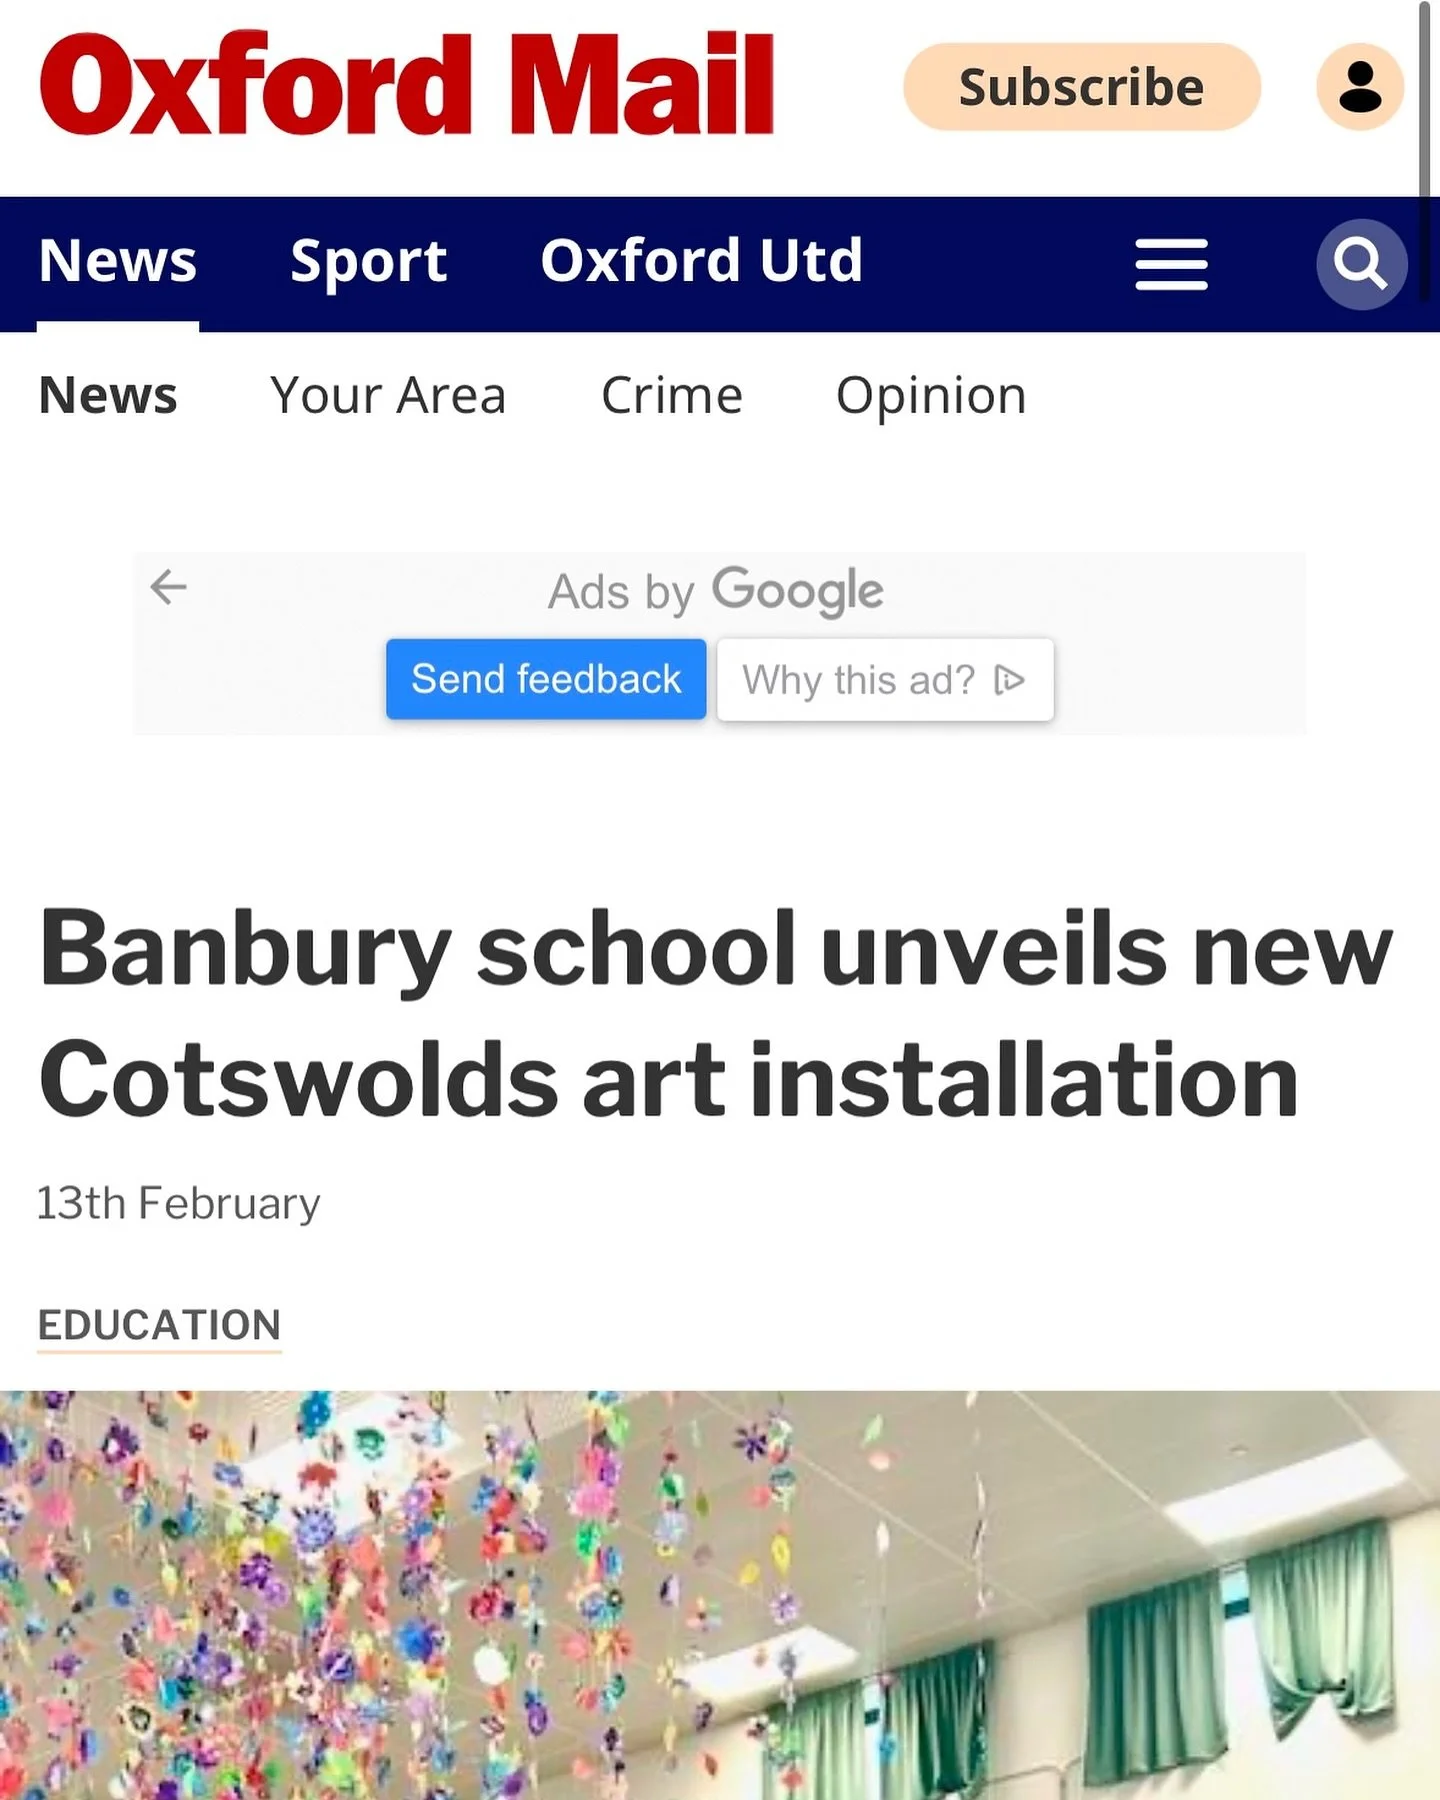Click the Banbury school article headline
Viewport: 1440px width, 1800px height.
715,1014
